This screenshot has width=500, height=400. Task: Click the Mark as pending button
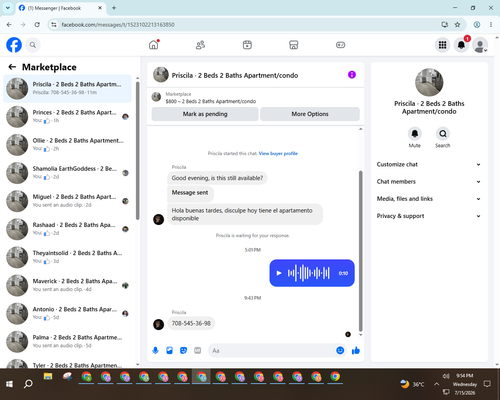(x=205, y=114)
